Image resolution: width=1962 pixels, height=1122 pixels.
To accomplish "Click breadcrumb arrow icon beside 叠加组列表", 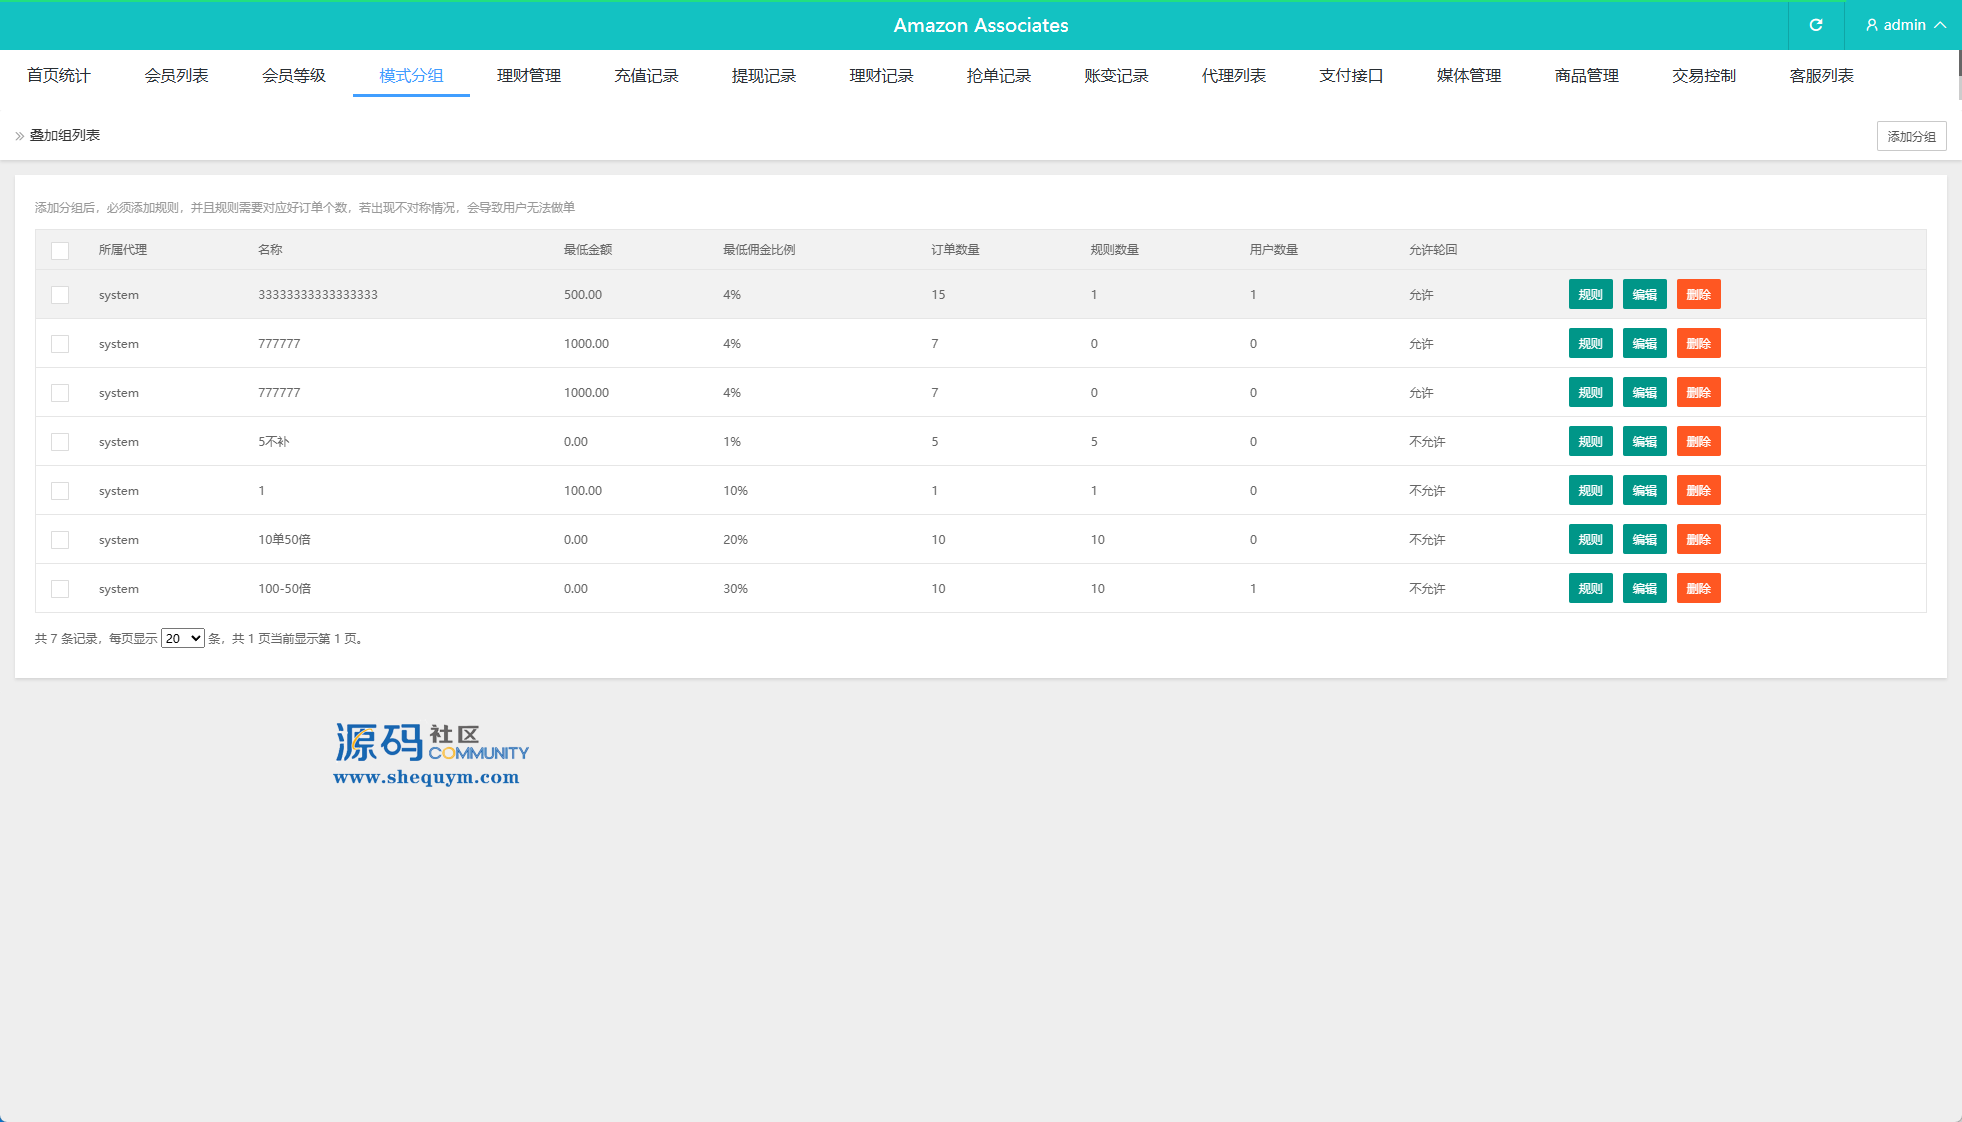I will click(19, 136).
